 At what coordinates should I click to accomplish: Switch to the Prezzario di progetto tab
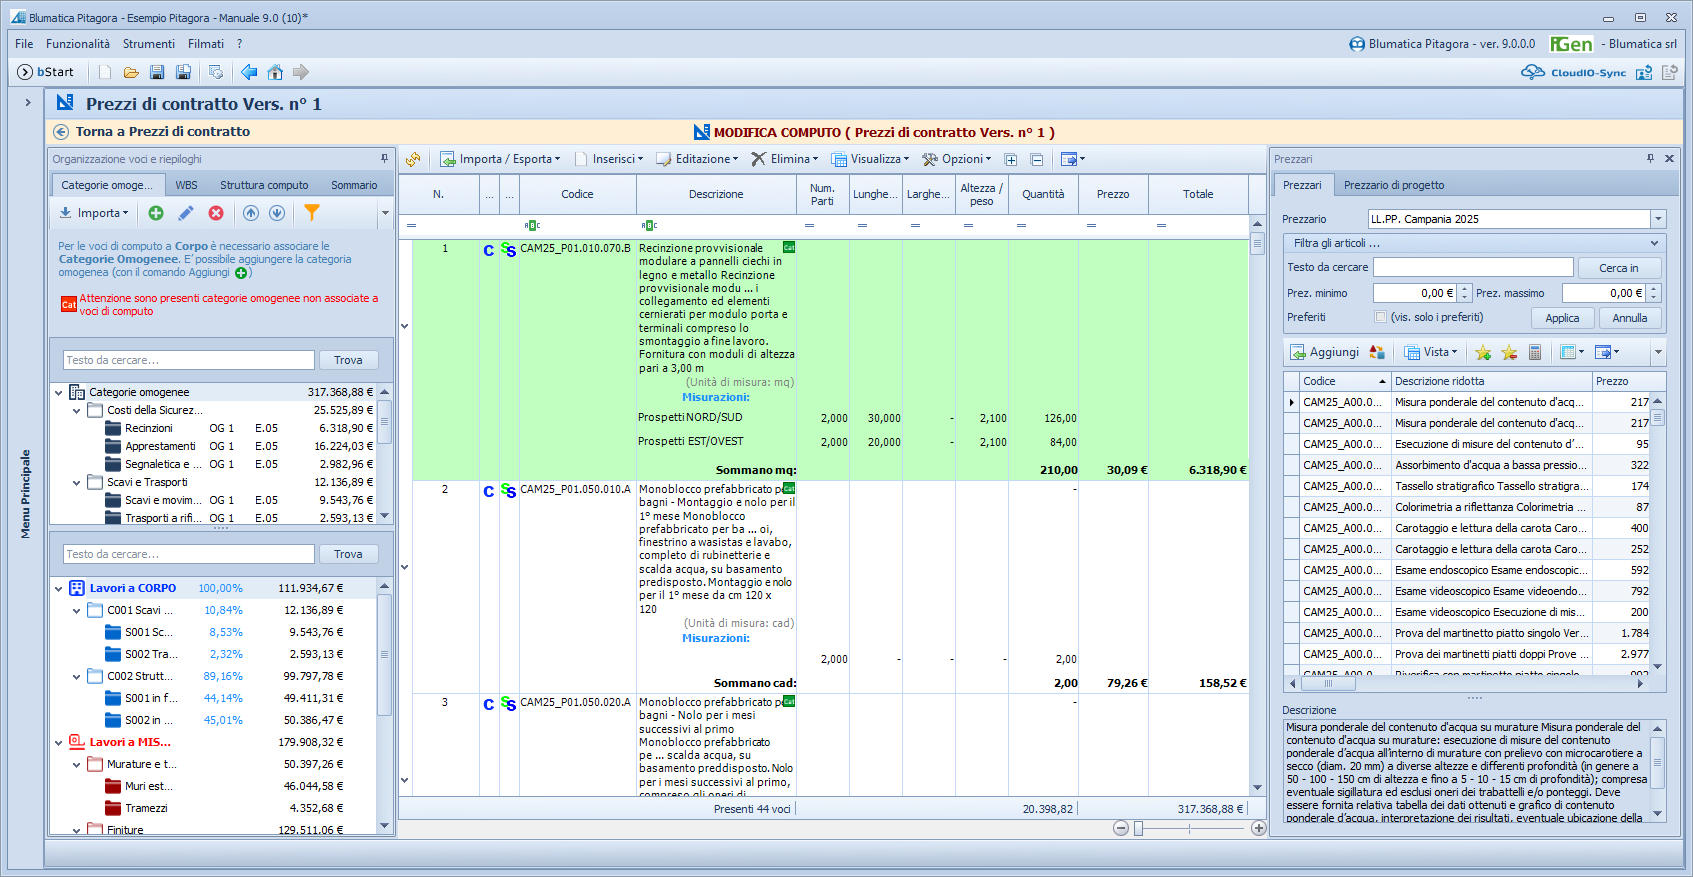tap(1393, 185)
